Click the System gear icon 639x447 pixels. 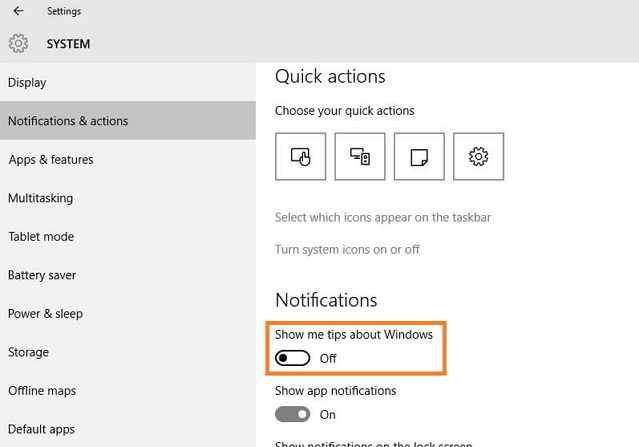pos(18,43)
